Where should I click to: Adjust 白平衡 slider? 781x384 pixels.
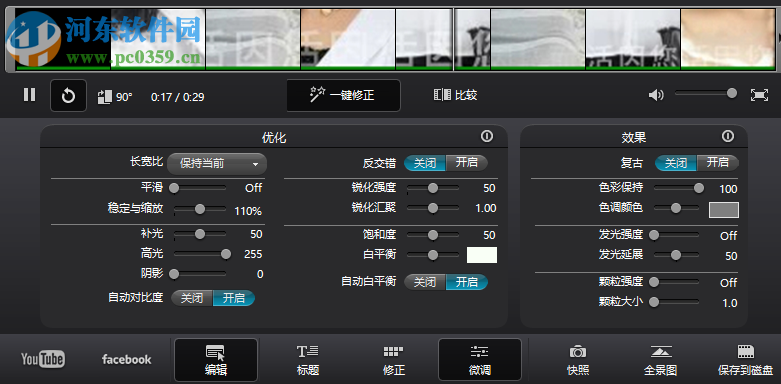pos(433,255)
